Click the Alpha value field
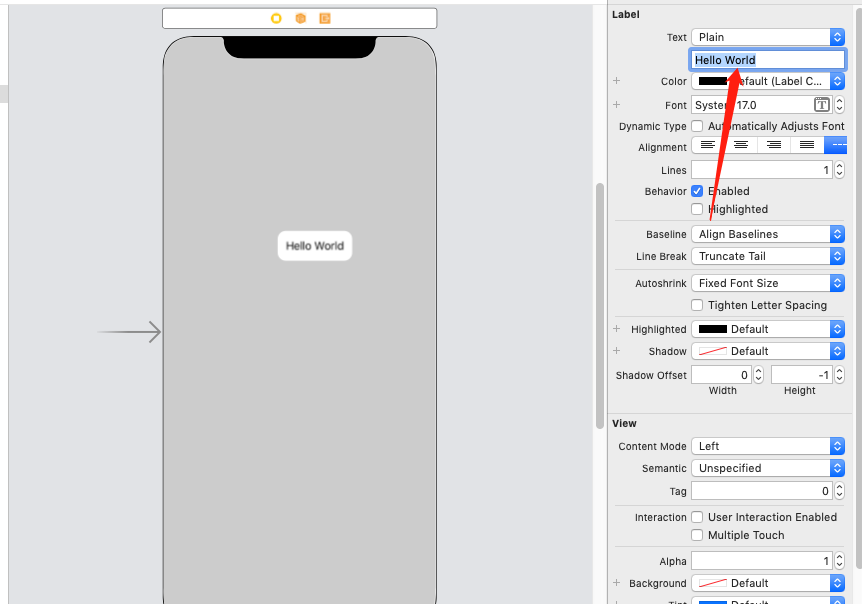The height and width of the screenshot is (604, 862). click(x=762, y=561)
